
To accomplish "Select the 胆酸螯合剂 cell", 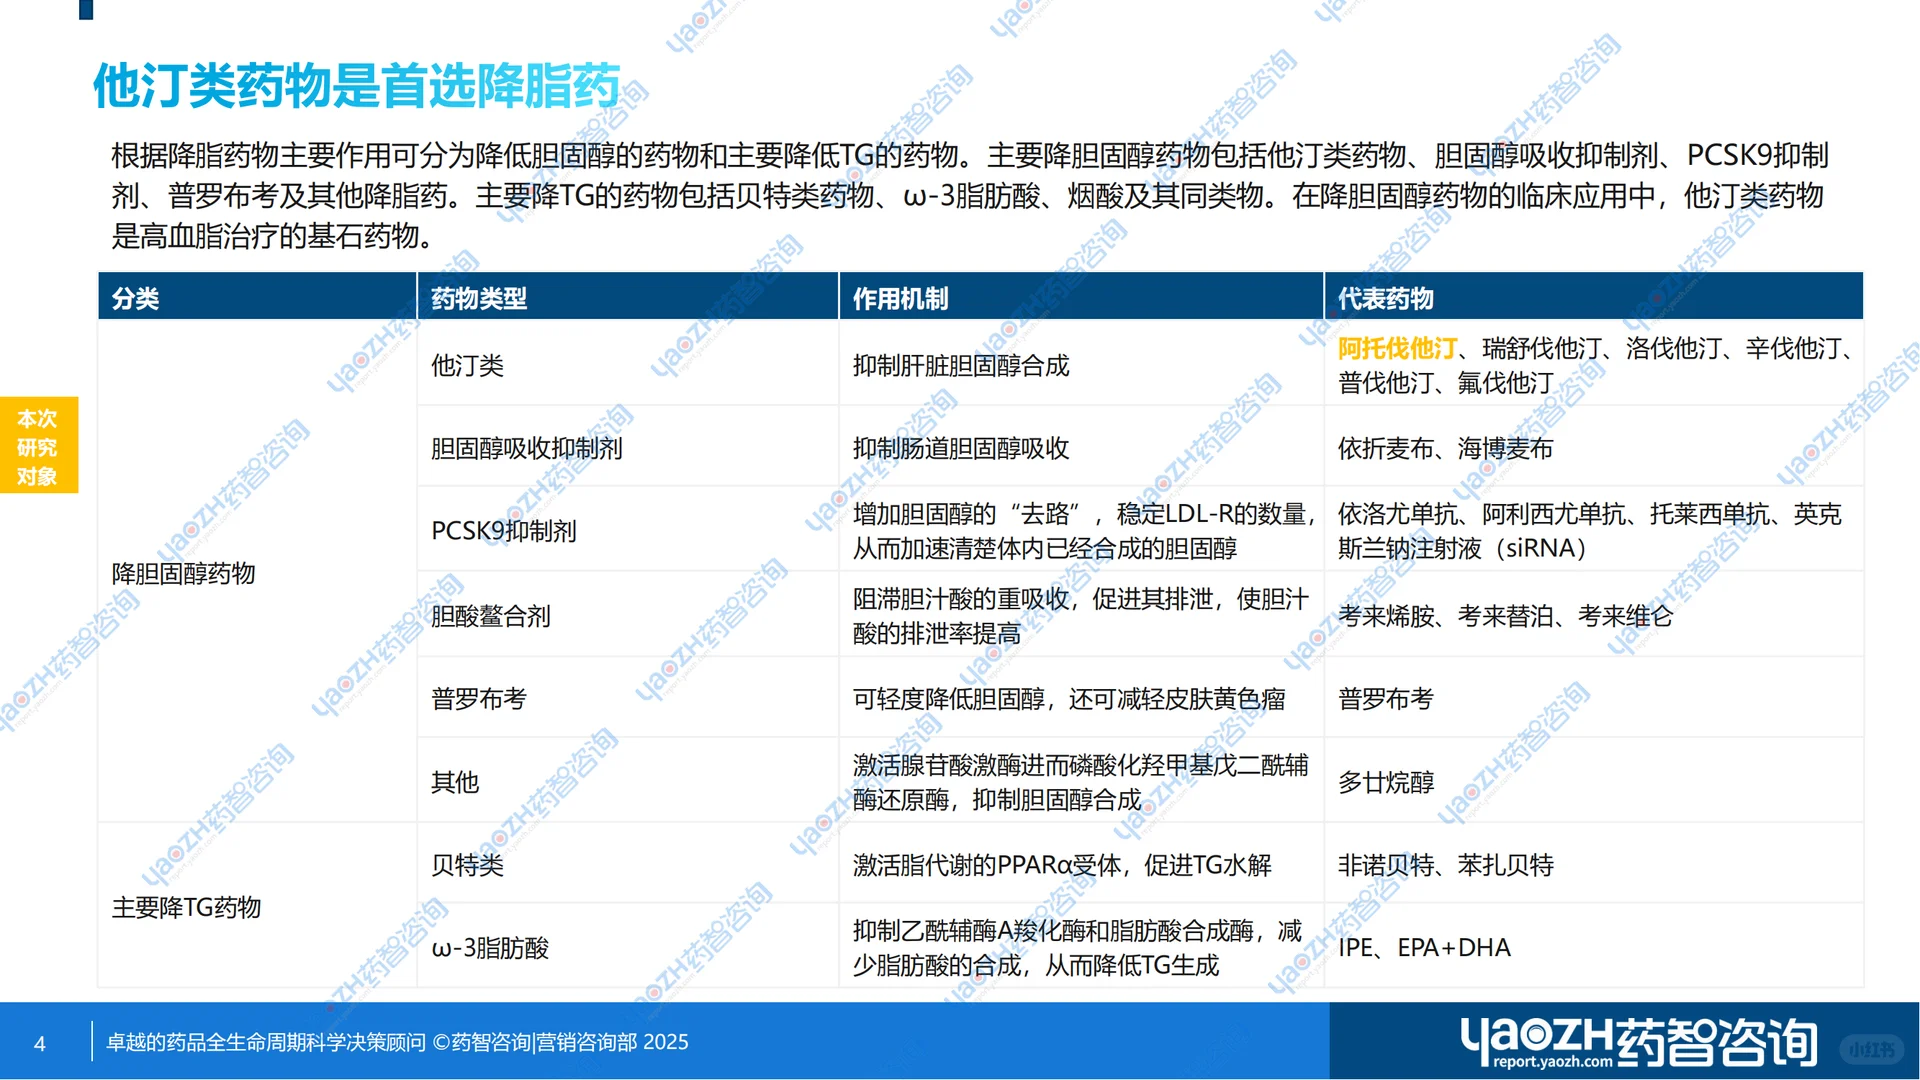I will coord(627,616).
